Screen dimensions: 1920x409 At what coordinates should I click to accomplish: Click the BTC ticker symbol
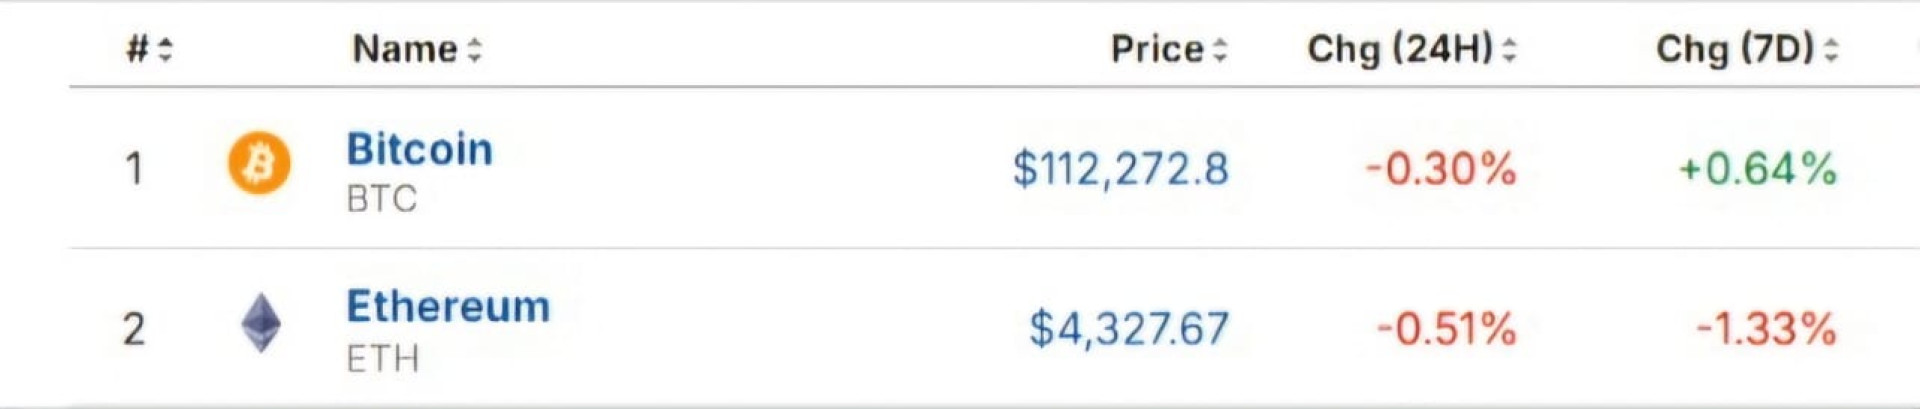[381, 199]
